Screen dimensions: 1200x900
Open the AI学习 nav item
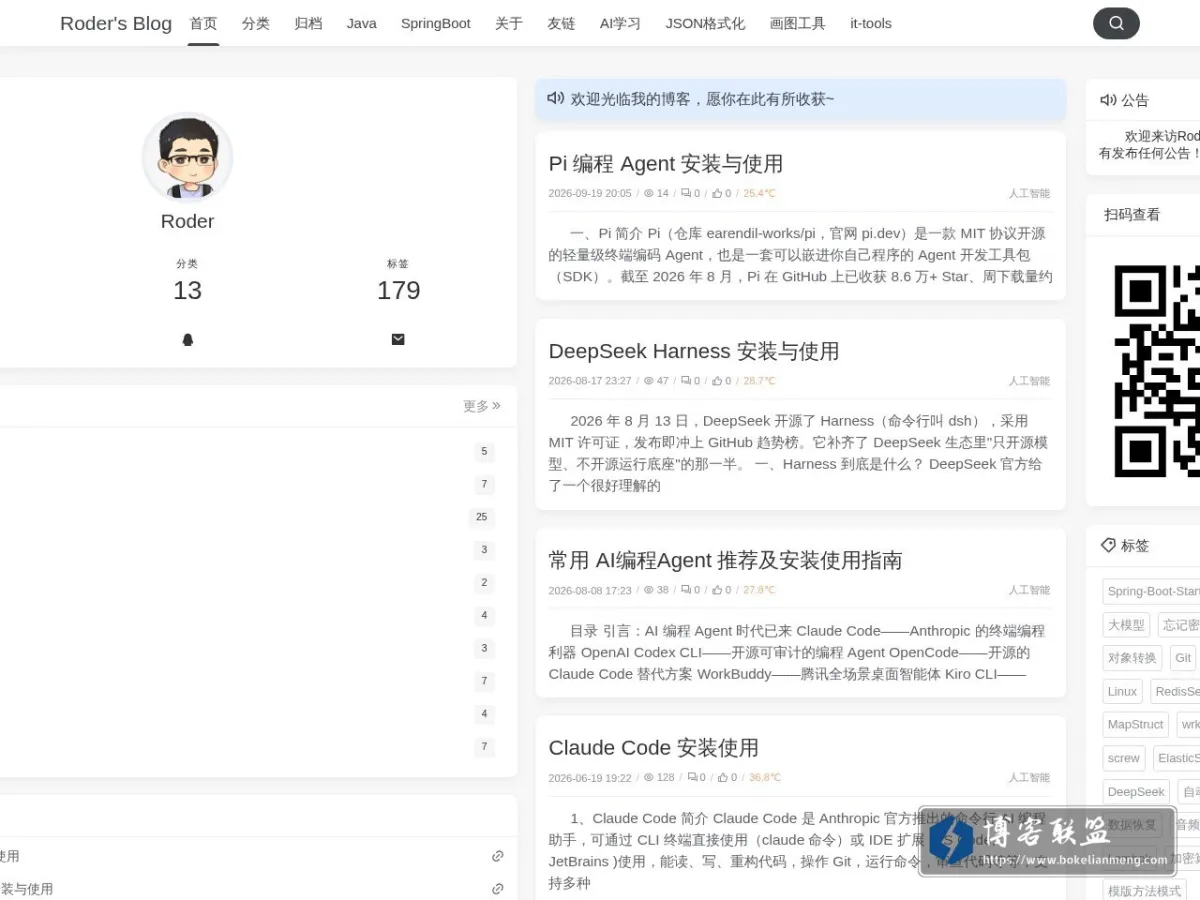(x=620, y=23)
